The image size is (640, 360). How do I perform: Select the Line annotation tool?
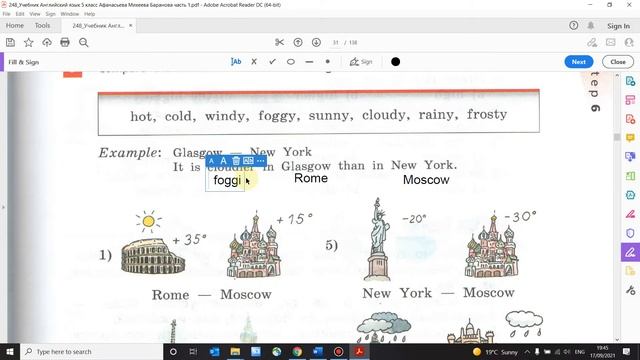pyautogui.click(x=309, y=62)
